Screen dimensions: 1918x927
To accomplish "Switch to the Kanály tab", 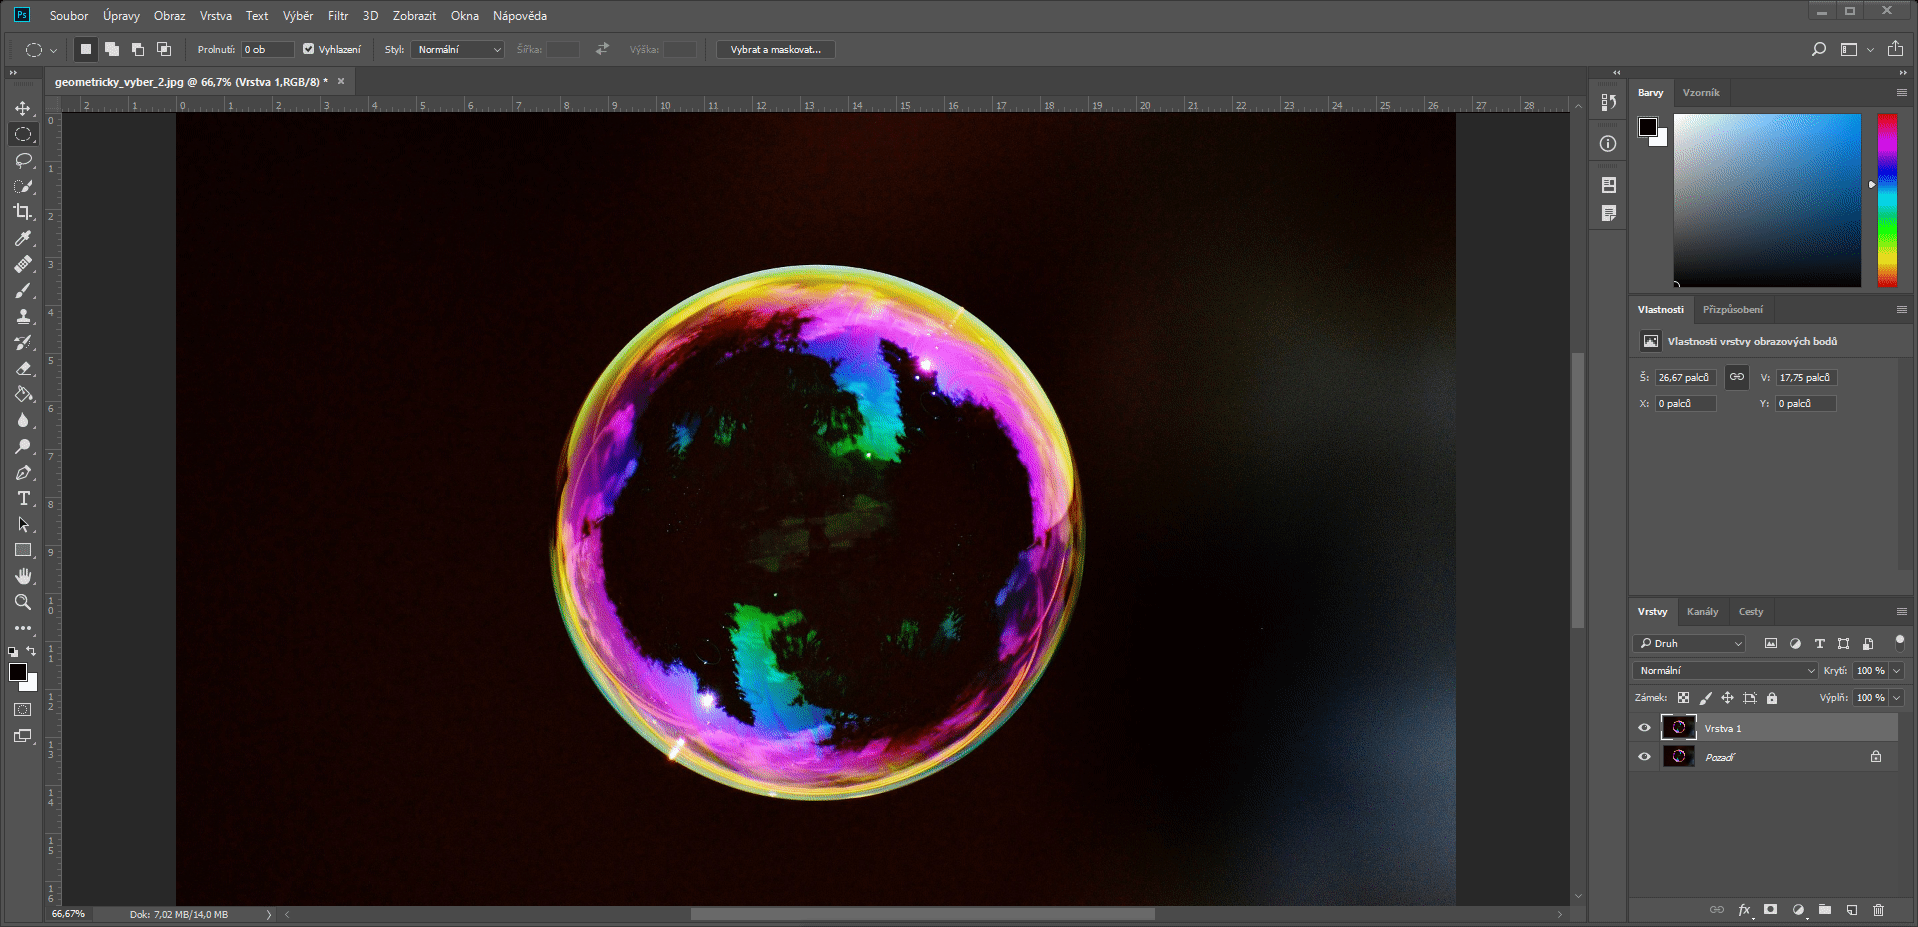I will [1702, 612].
